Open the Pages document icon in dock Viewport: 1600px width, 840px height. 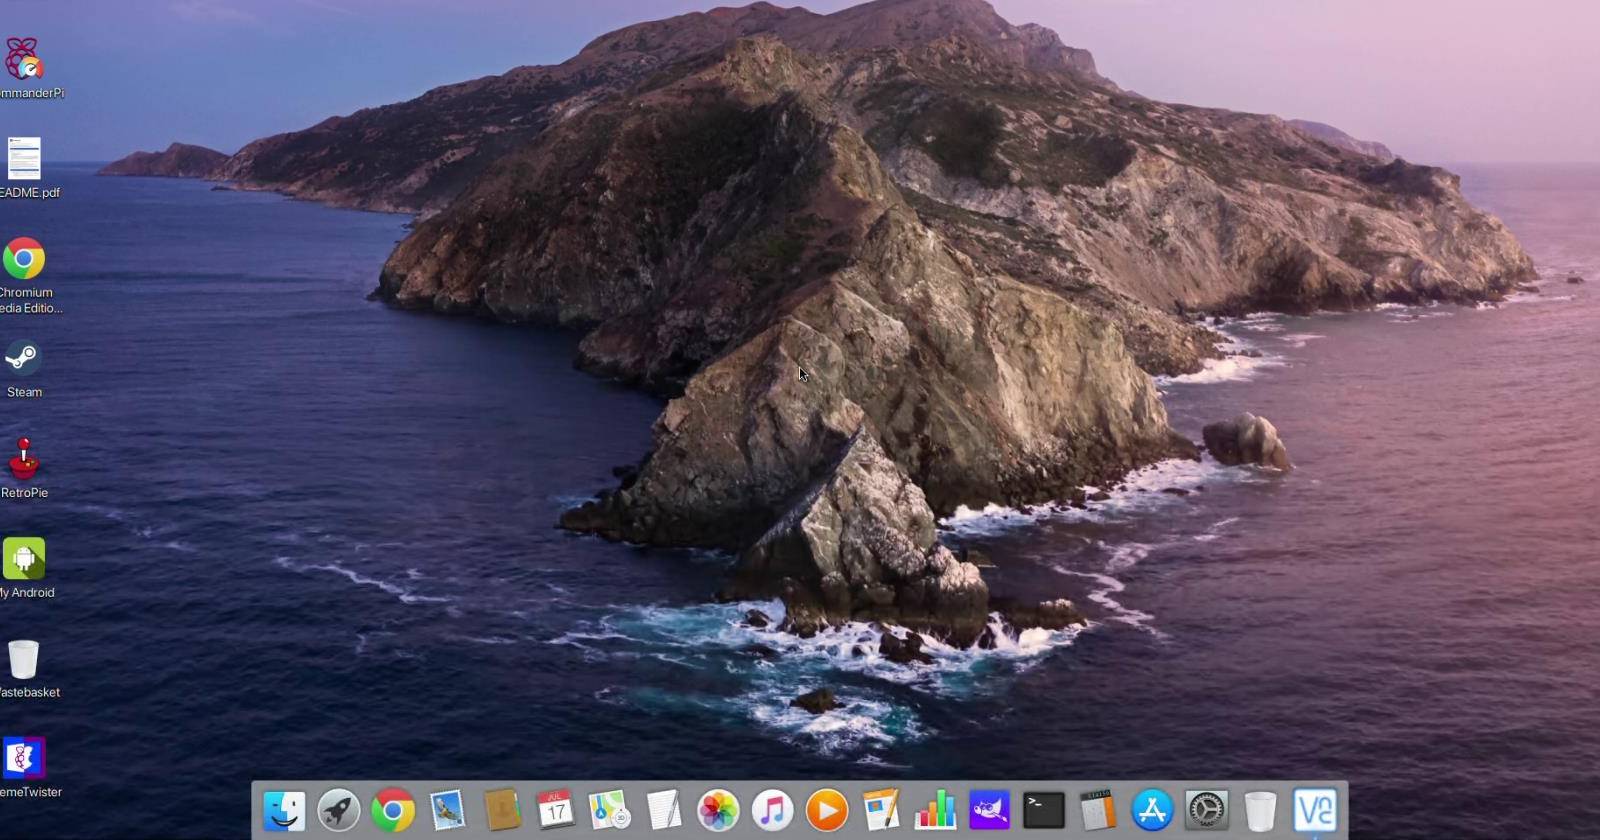tap(881, 810)
